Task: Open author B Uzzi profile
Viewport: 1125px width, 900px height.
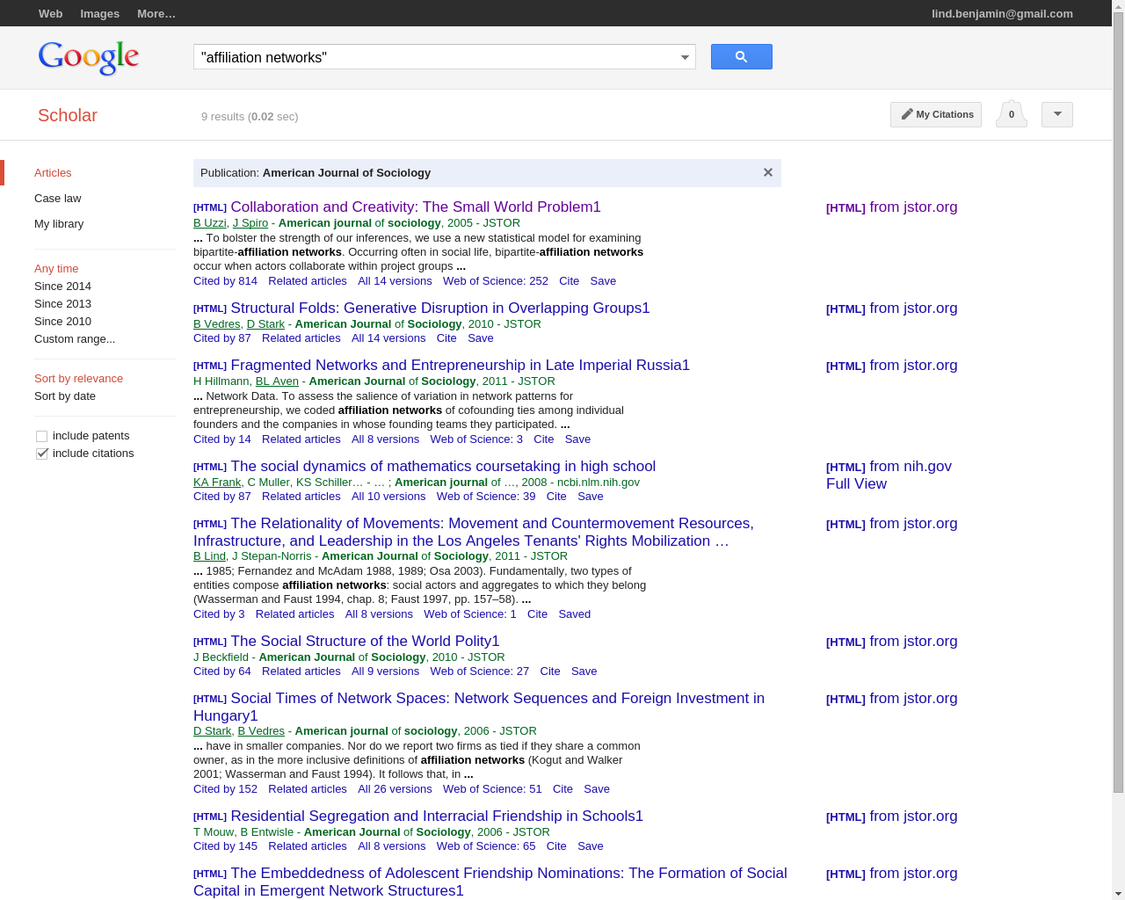Action: tap(210, 223)
